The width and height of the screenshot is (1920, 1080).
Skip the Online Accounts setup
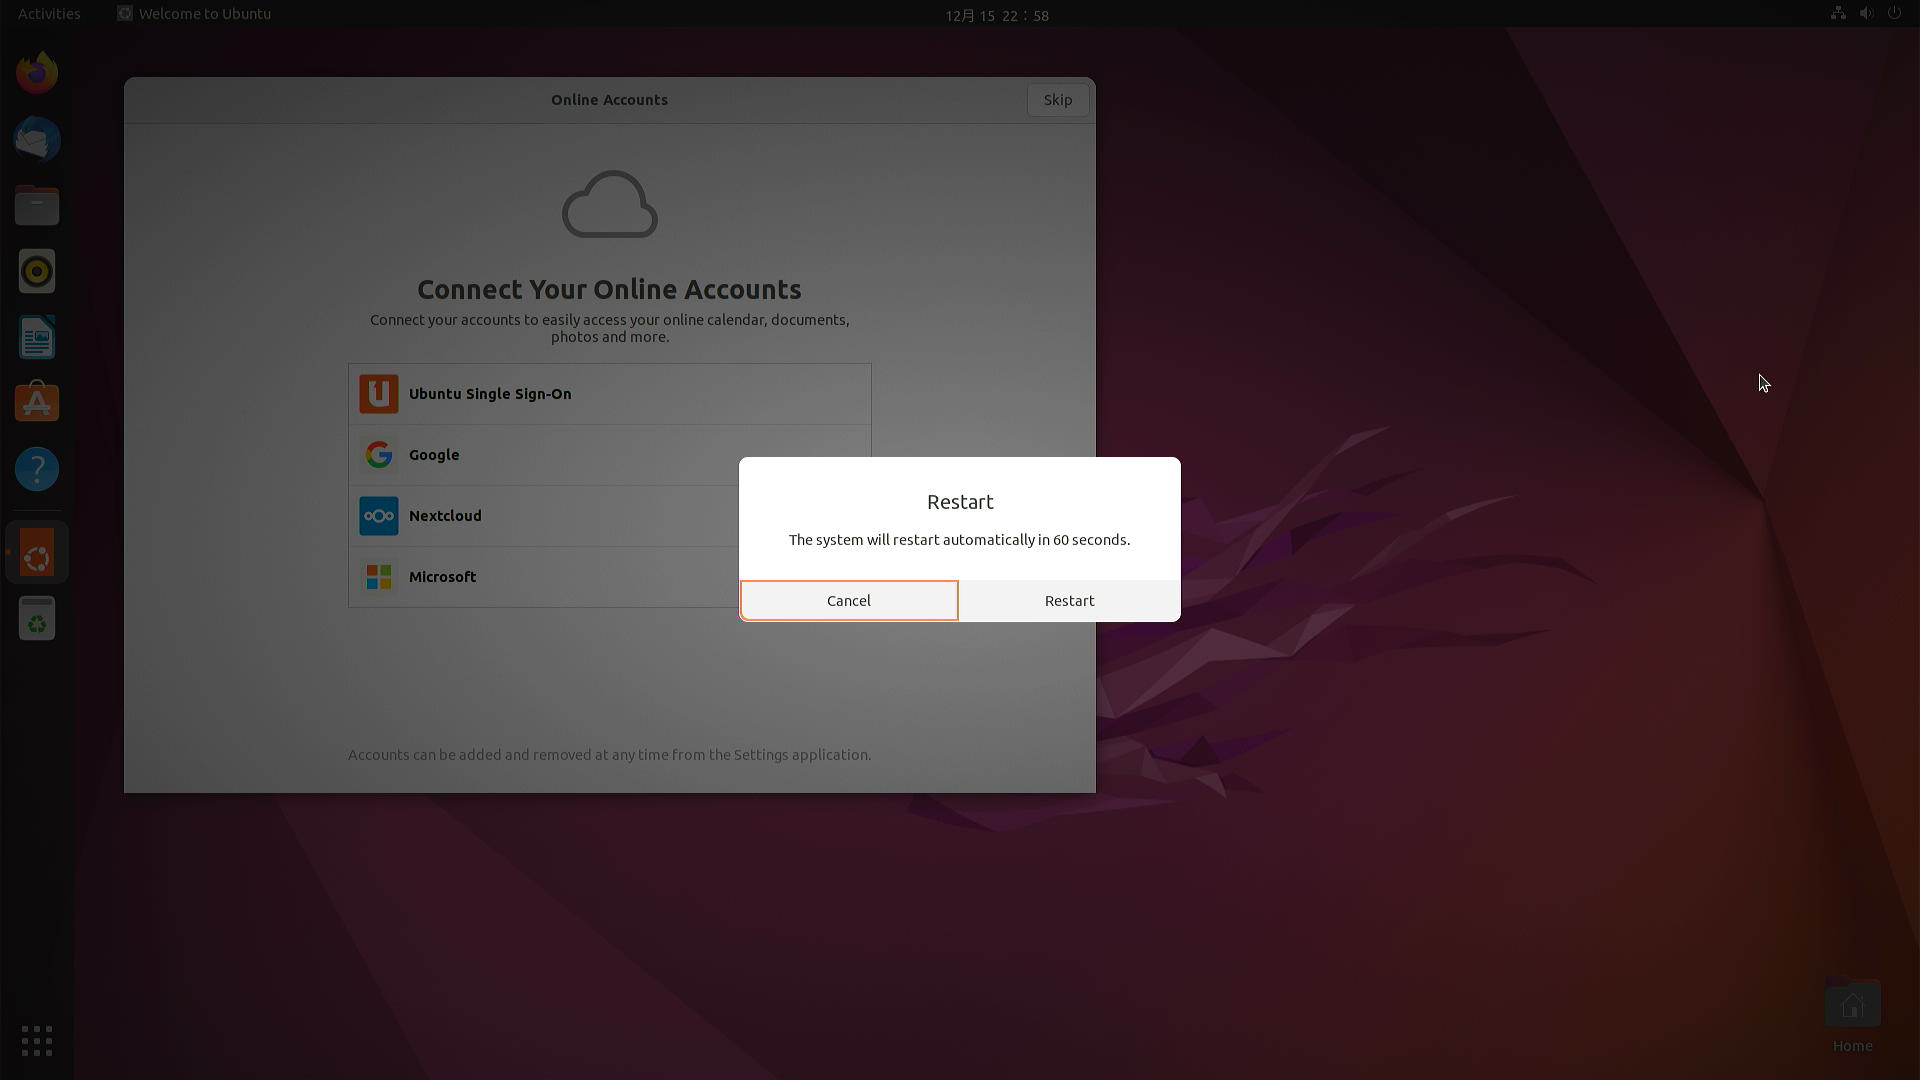click(x=1057, y=99)
